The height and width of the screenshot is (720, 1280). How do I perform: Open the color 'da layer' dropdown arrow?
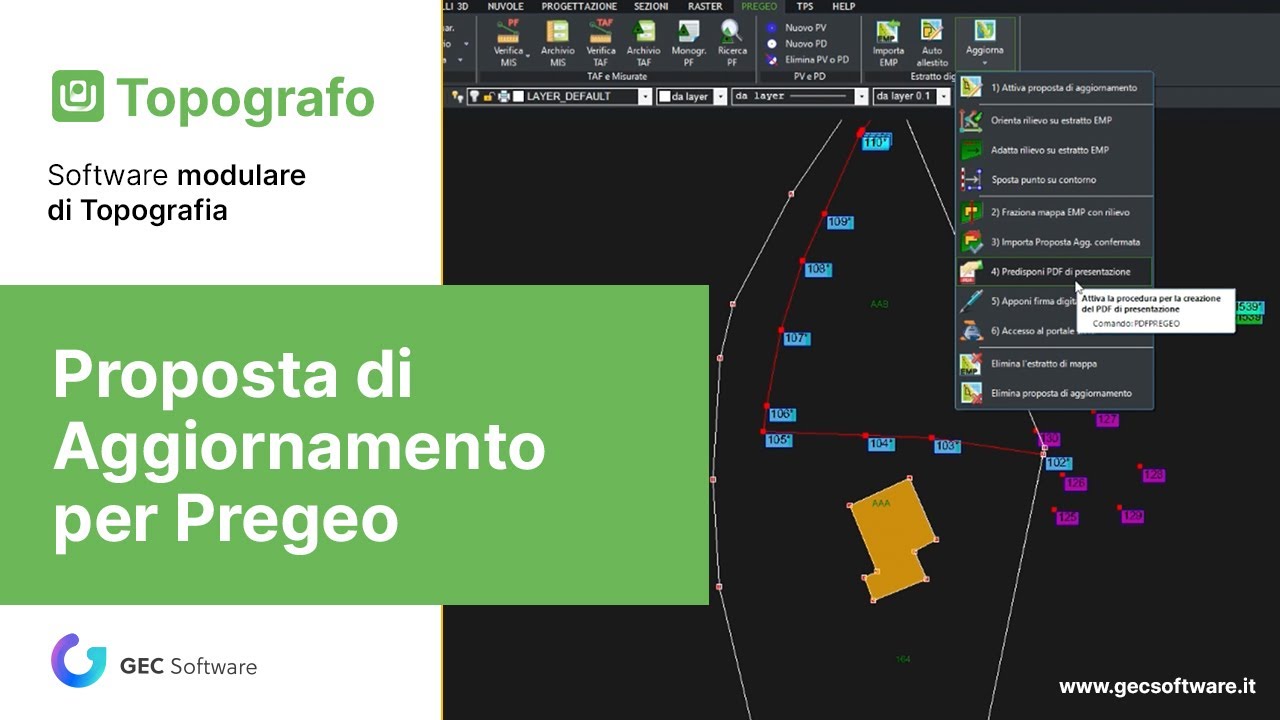[720, 97]
